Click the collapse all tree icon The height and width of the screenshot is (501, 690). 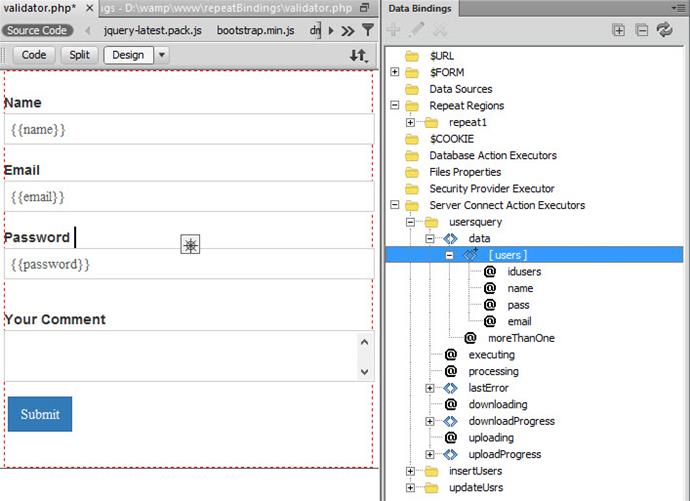[x=642, y=30]
